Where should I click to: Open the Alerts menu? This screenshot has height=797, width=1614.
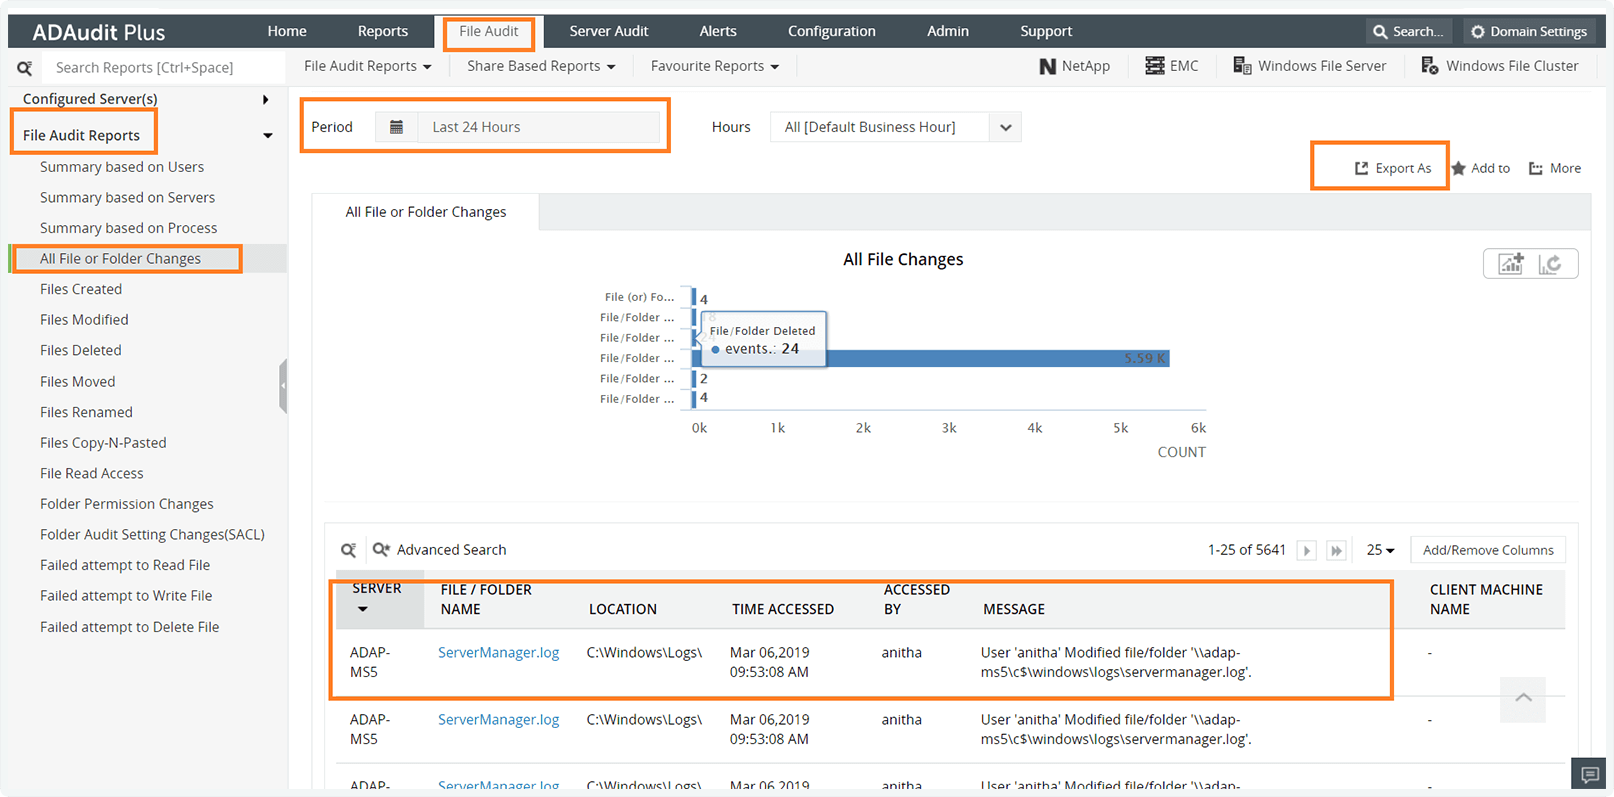click(718, 31)
